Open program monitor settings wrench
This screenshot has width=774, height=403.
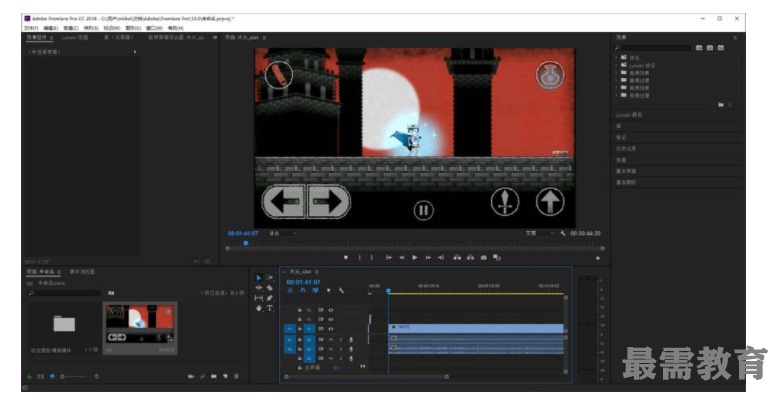[x=563, y=233]
